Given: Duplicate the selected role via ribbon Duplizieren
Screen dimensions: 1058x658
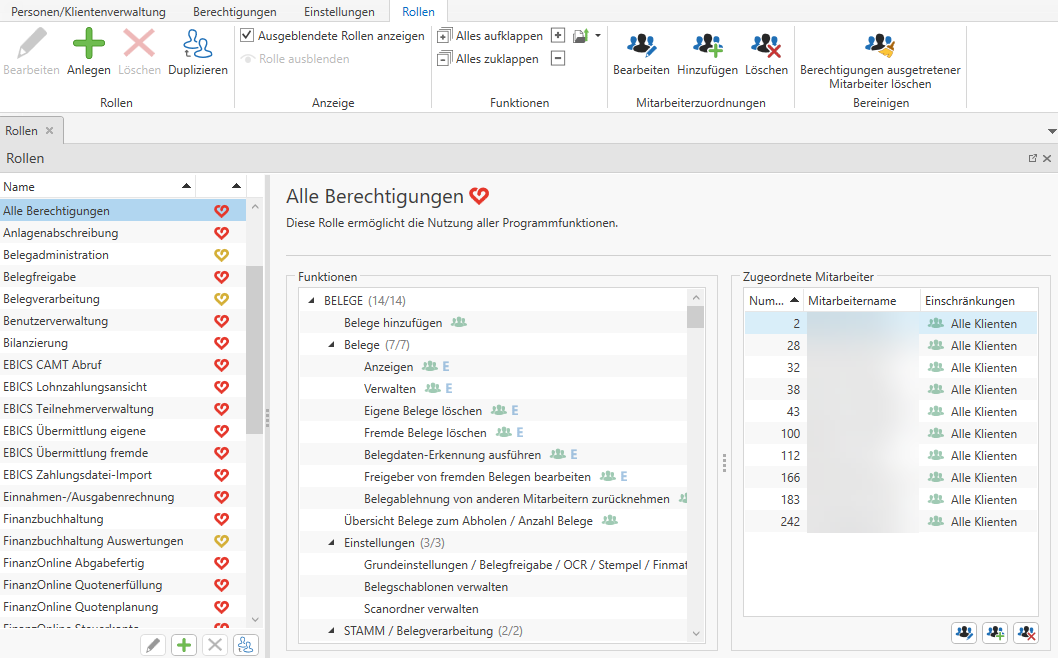Looking at the screenshot, I should pyautogui.click(x=197, y=52).
